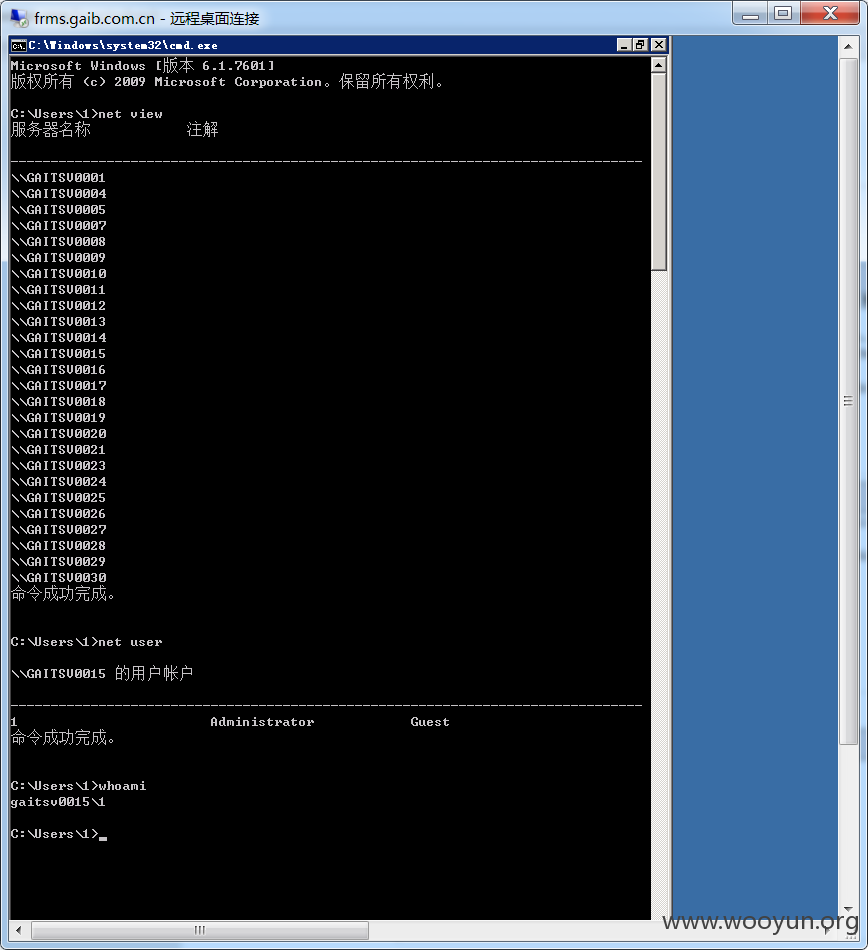Screen dimensions: 868x950
Task: Click the \\GAITSV0026 server entry
Action: point(58,514)
